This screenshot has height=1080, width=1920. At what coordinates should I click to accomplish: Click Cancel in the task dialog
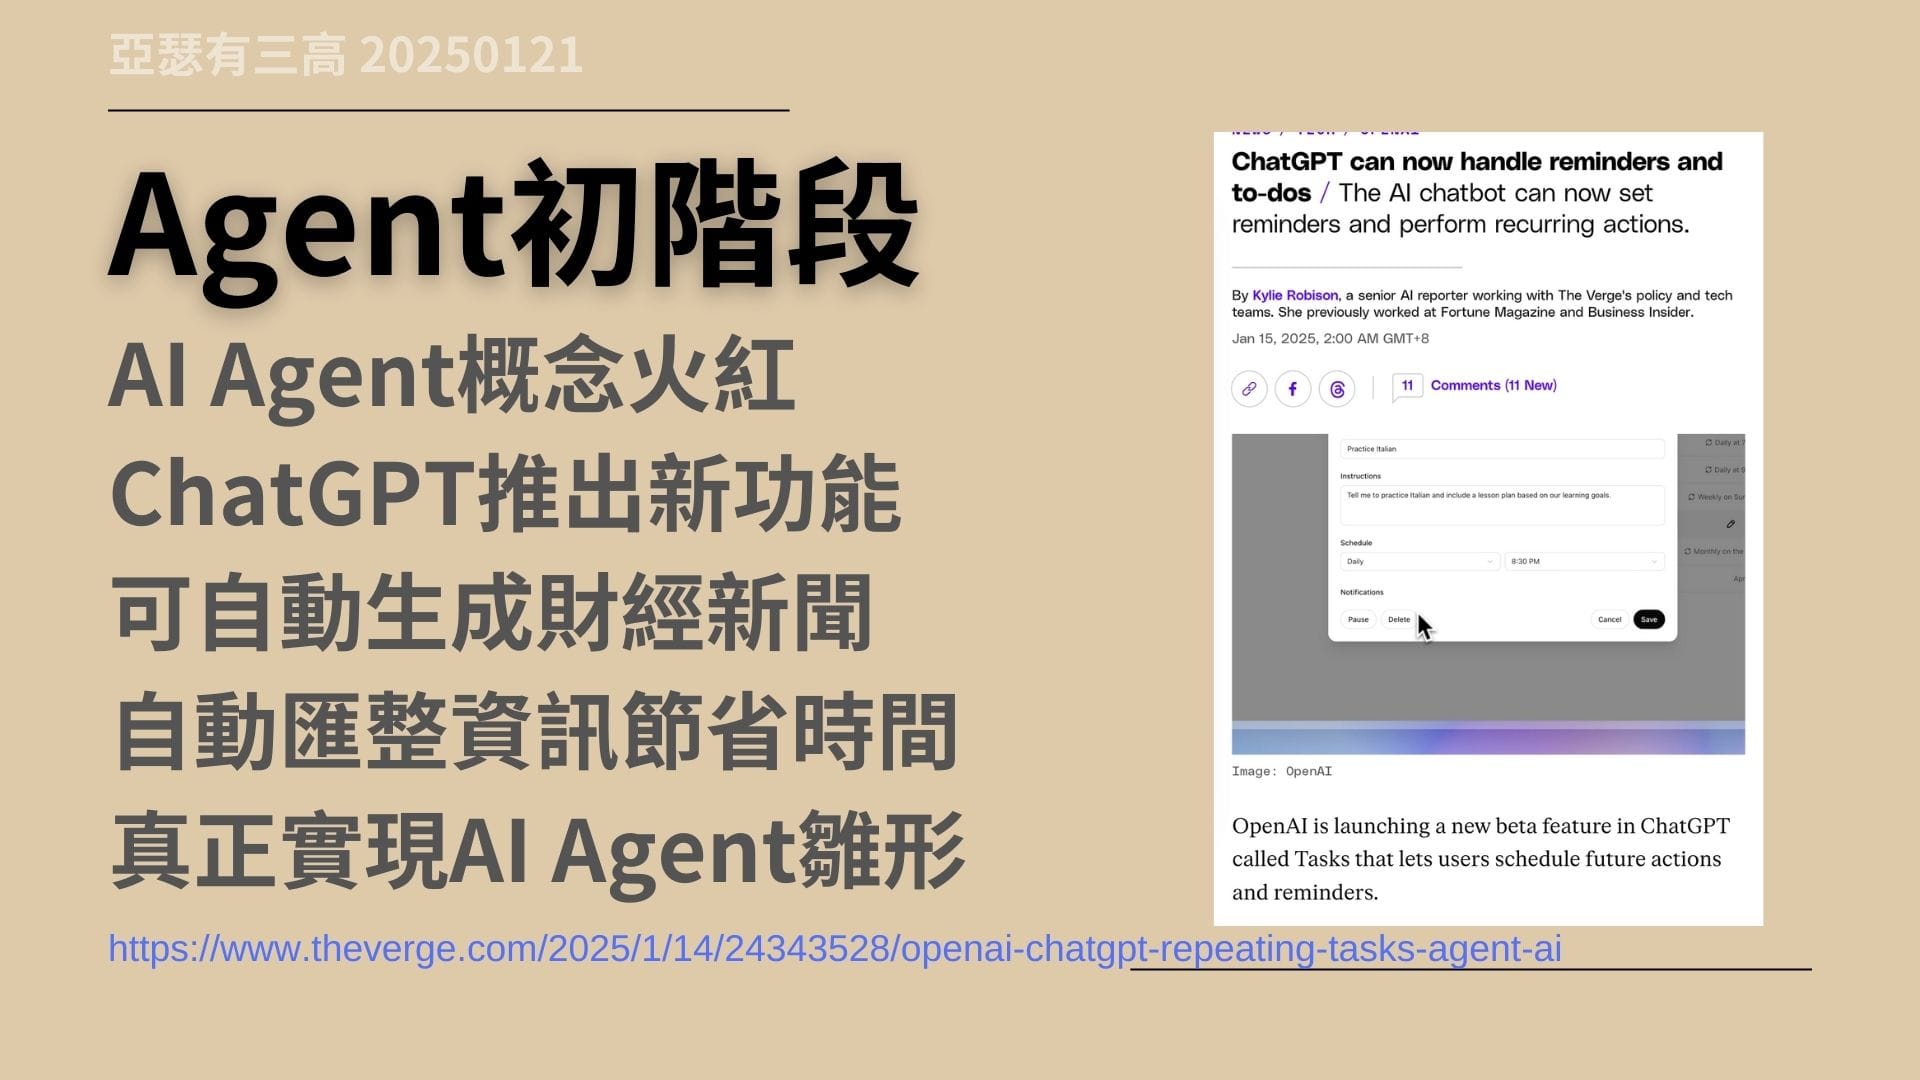click(1609, 620)
